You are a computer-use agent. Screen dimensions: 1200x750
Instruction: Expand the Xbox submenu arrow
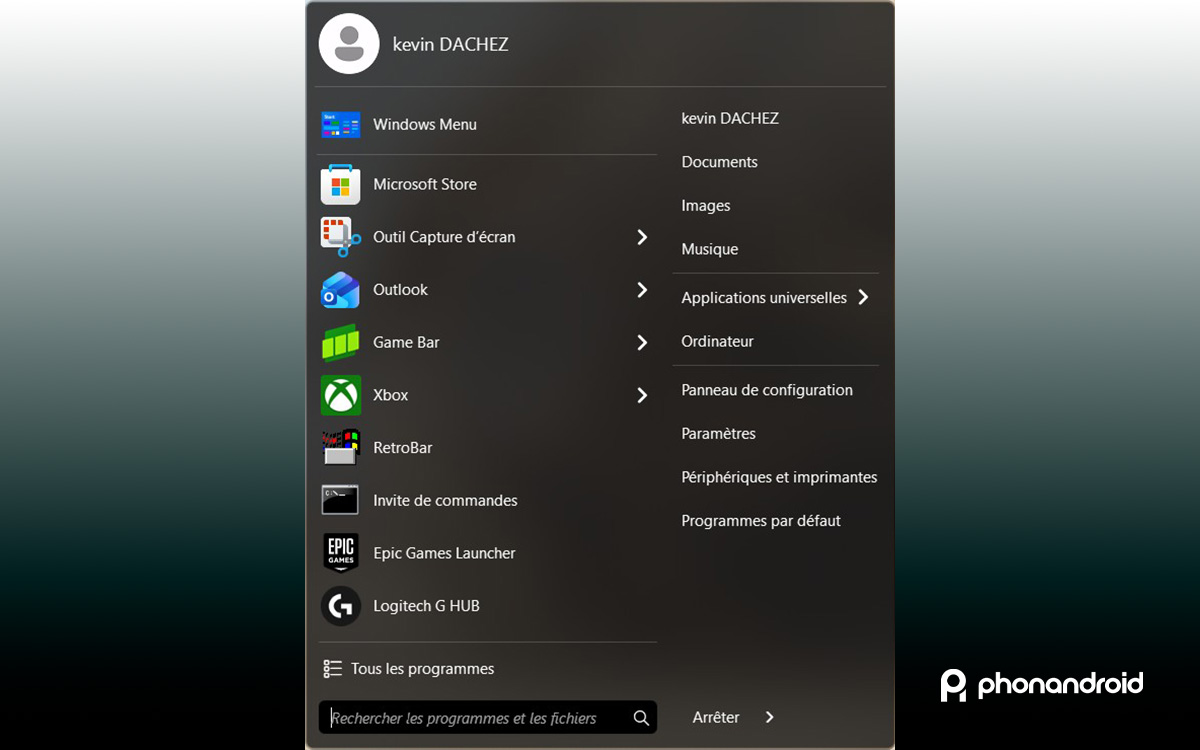[642, 395]
